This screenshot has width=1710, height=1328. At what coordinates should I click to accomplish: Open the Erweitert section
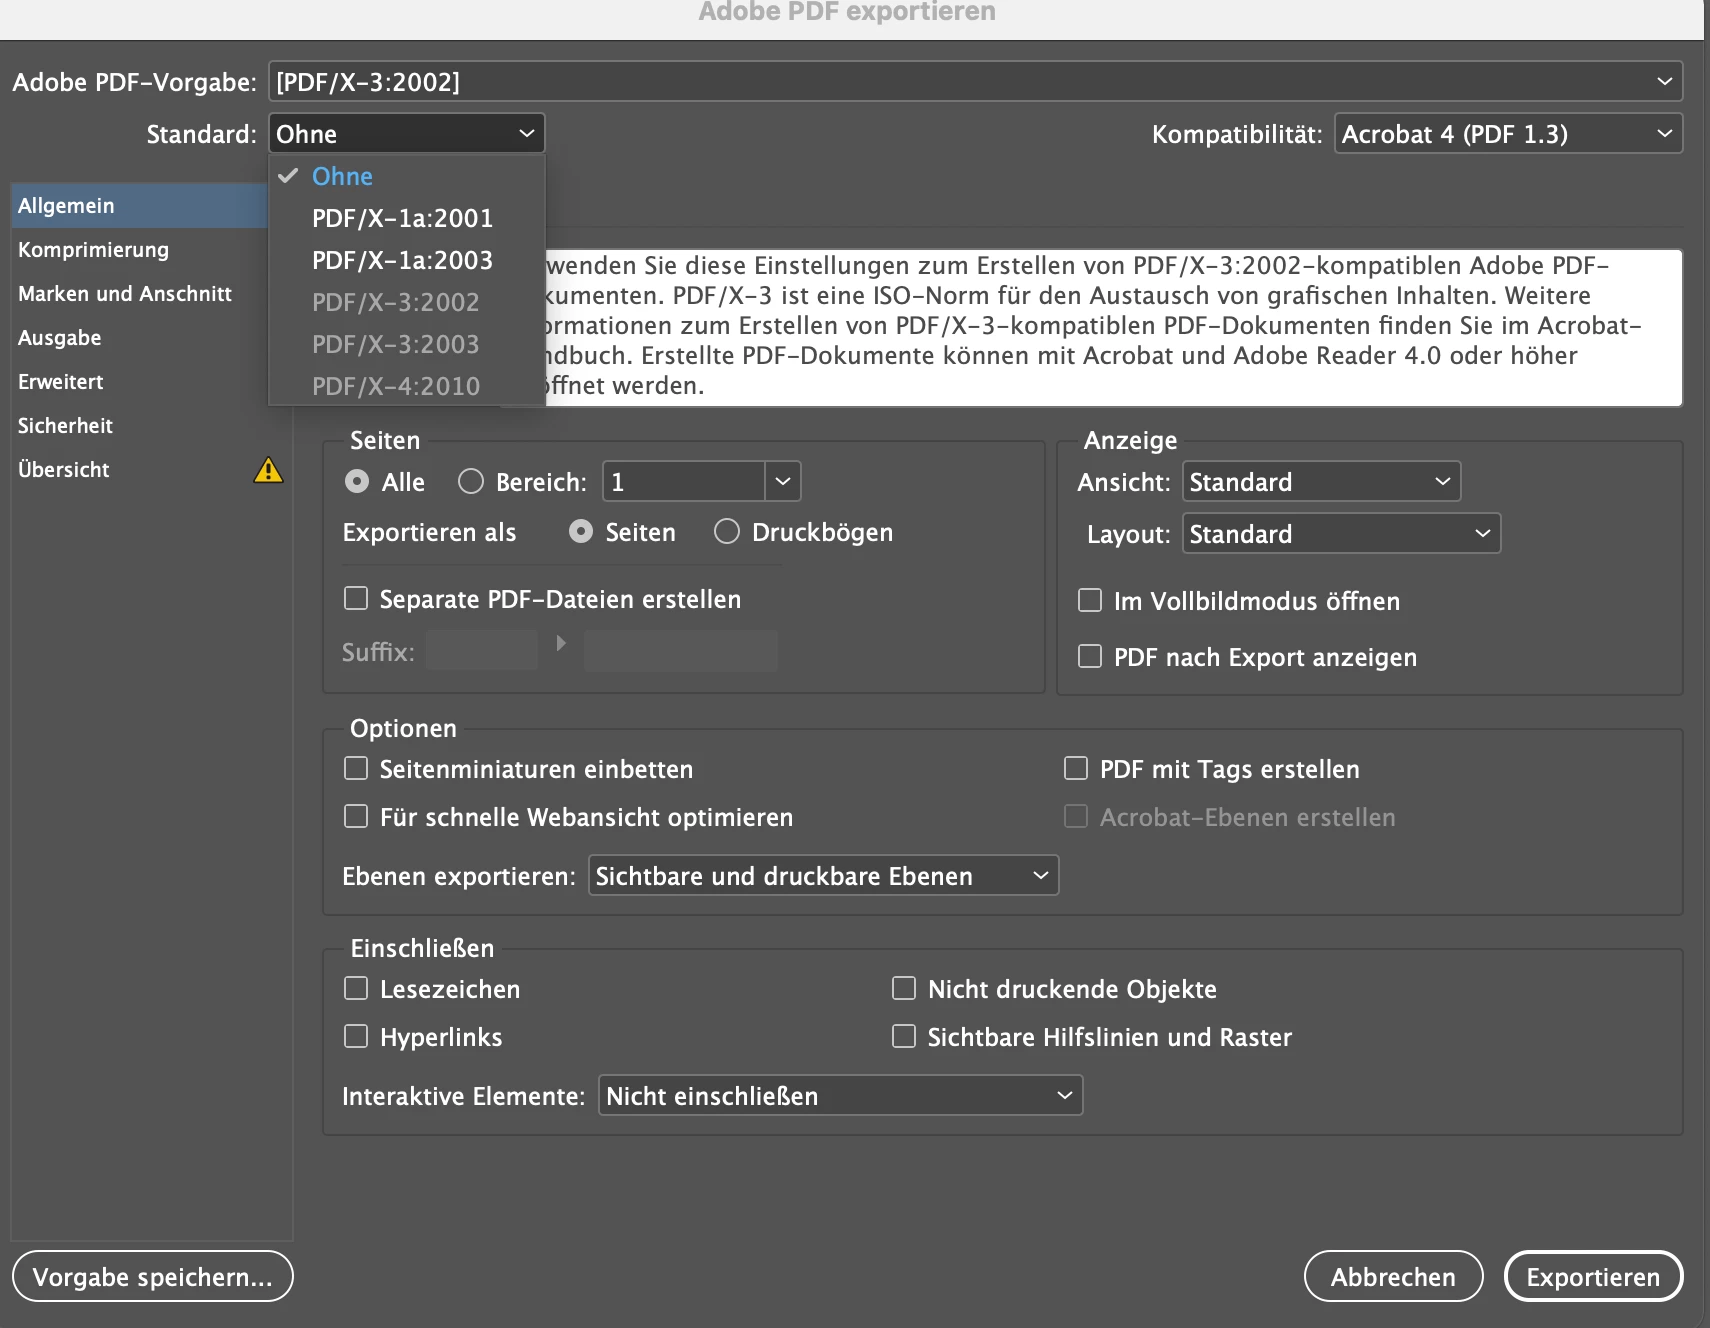[140, 381]
